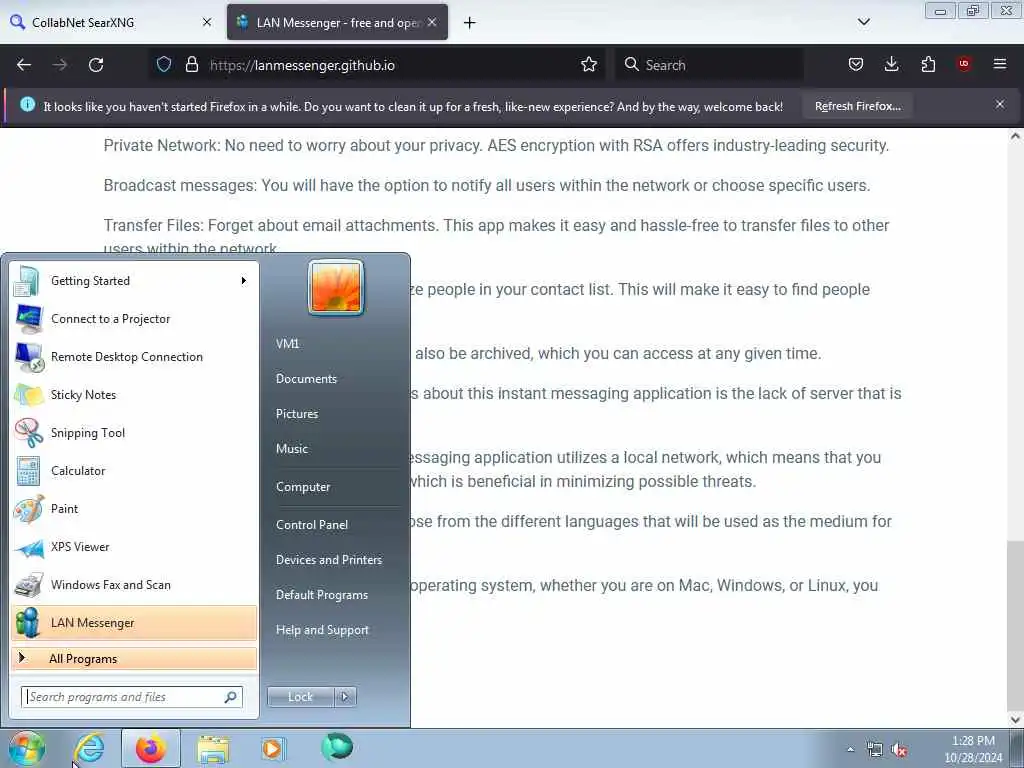Open LAN Messenger from Start menu
1024x768 pixels.
[134, 622]
